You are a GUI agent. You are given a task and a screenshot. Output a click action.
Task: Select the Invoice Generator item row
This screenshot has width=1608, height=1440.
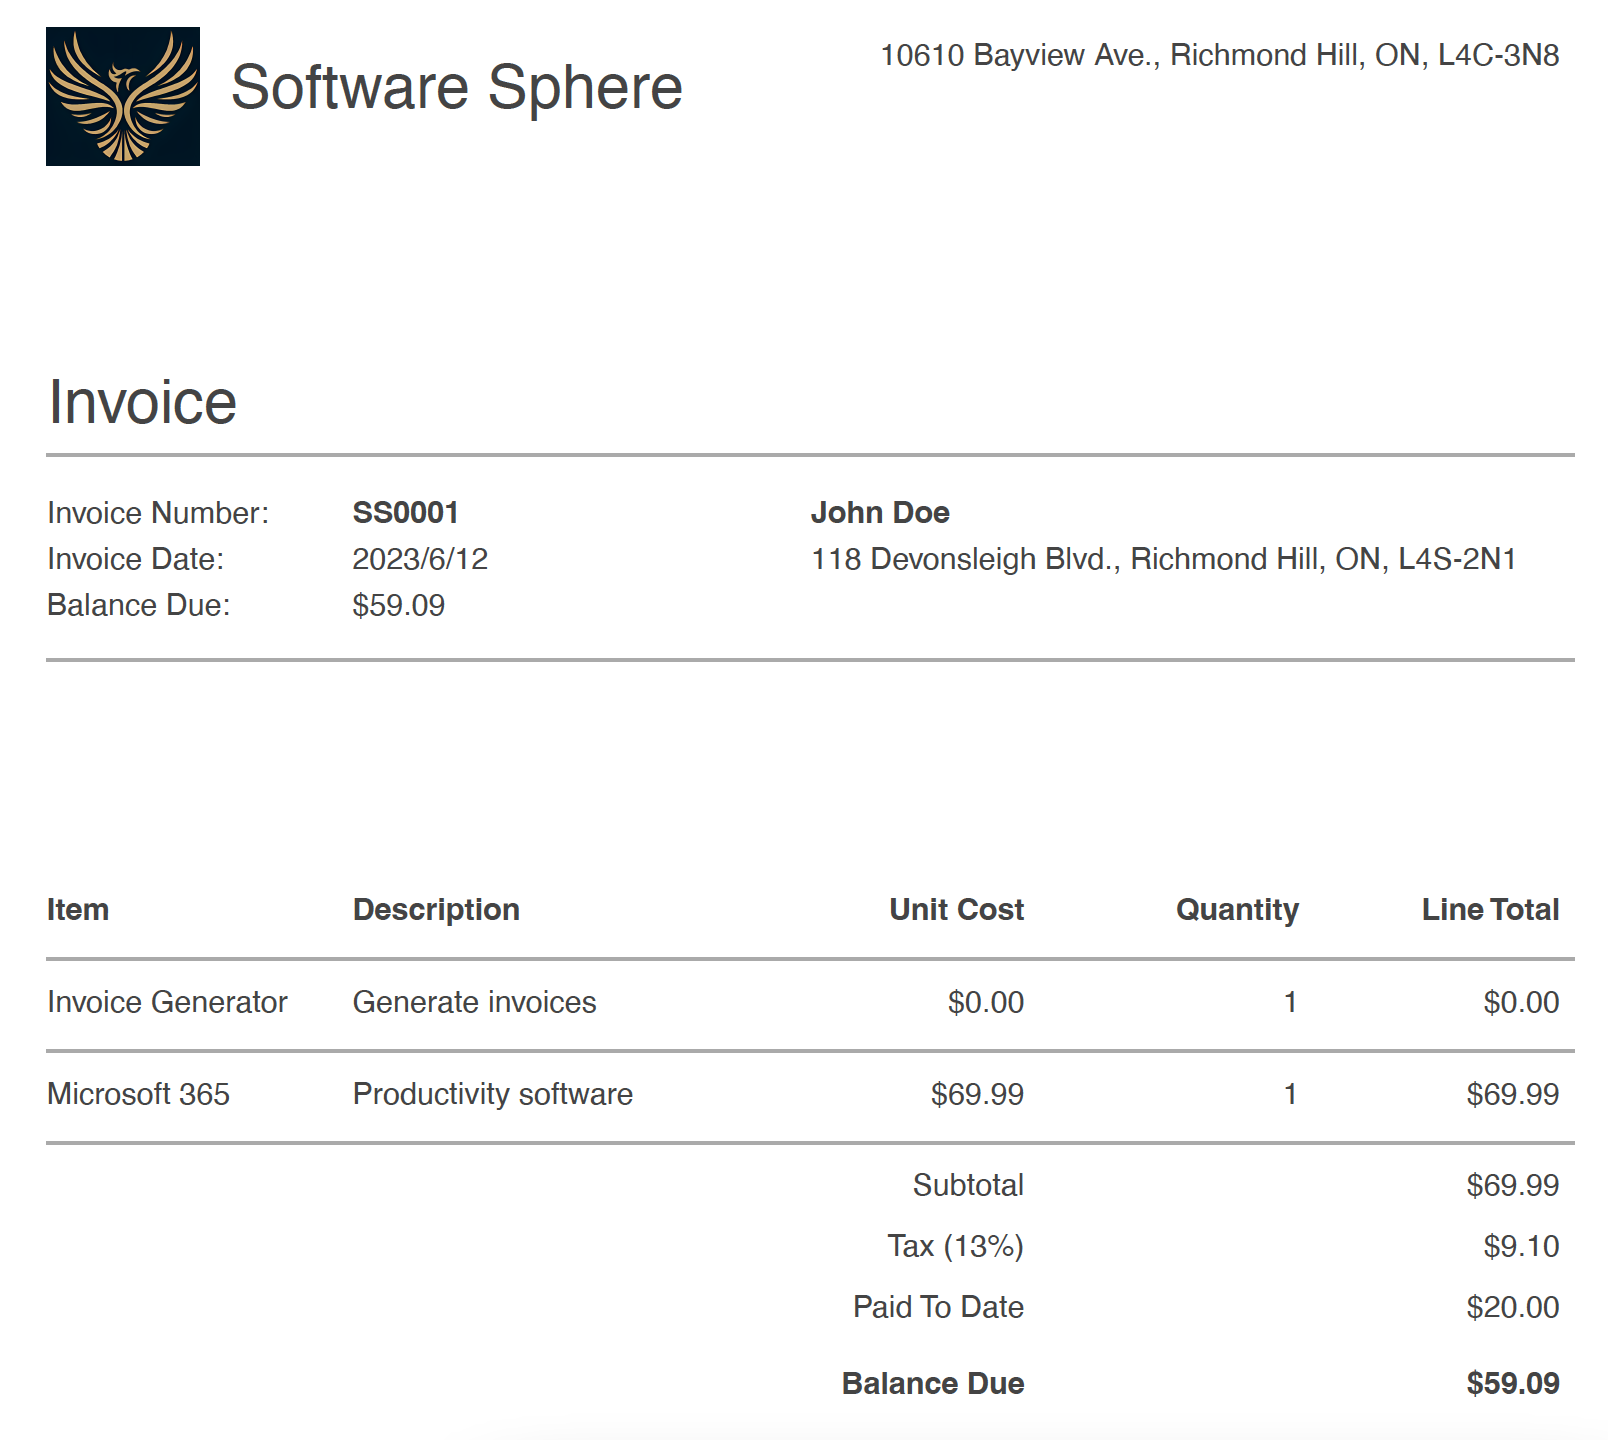[x=167, y=1002]
